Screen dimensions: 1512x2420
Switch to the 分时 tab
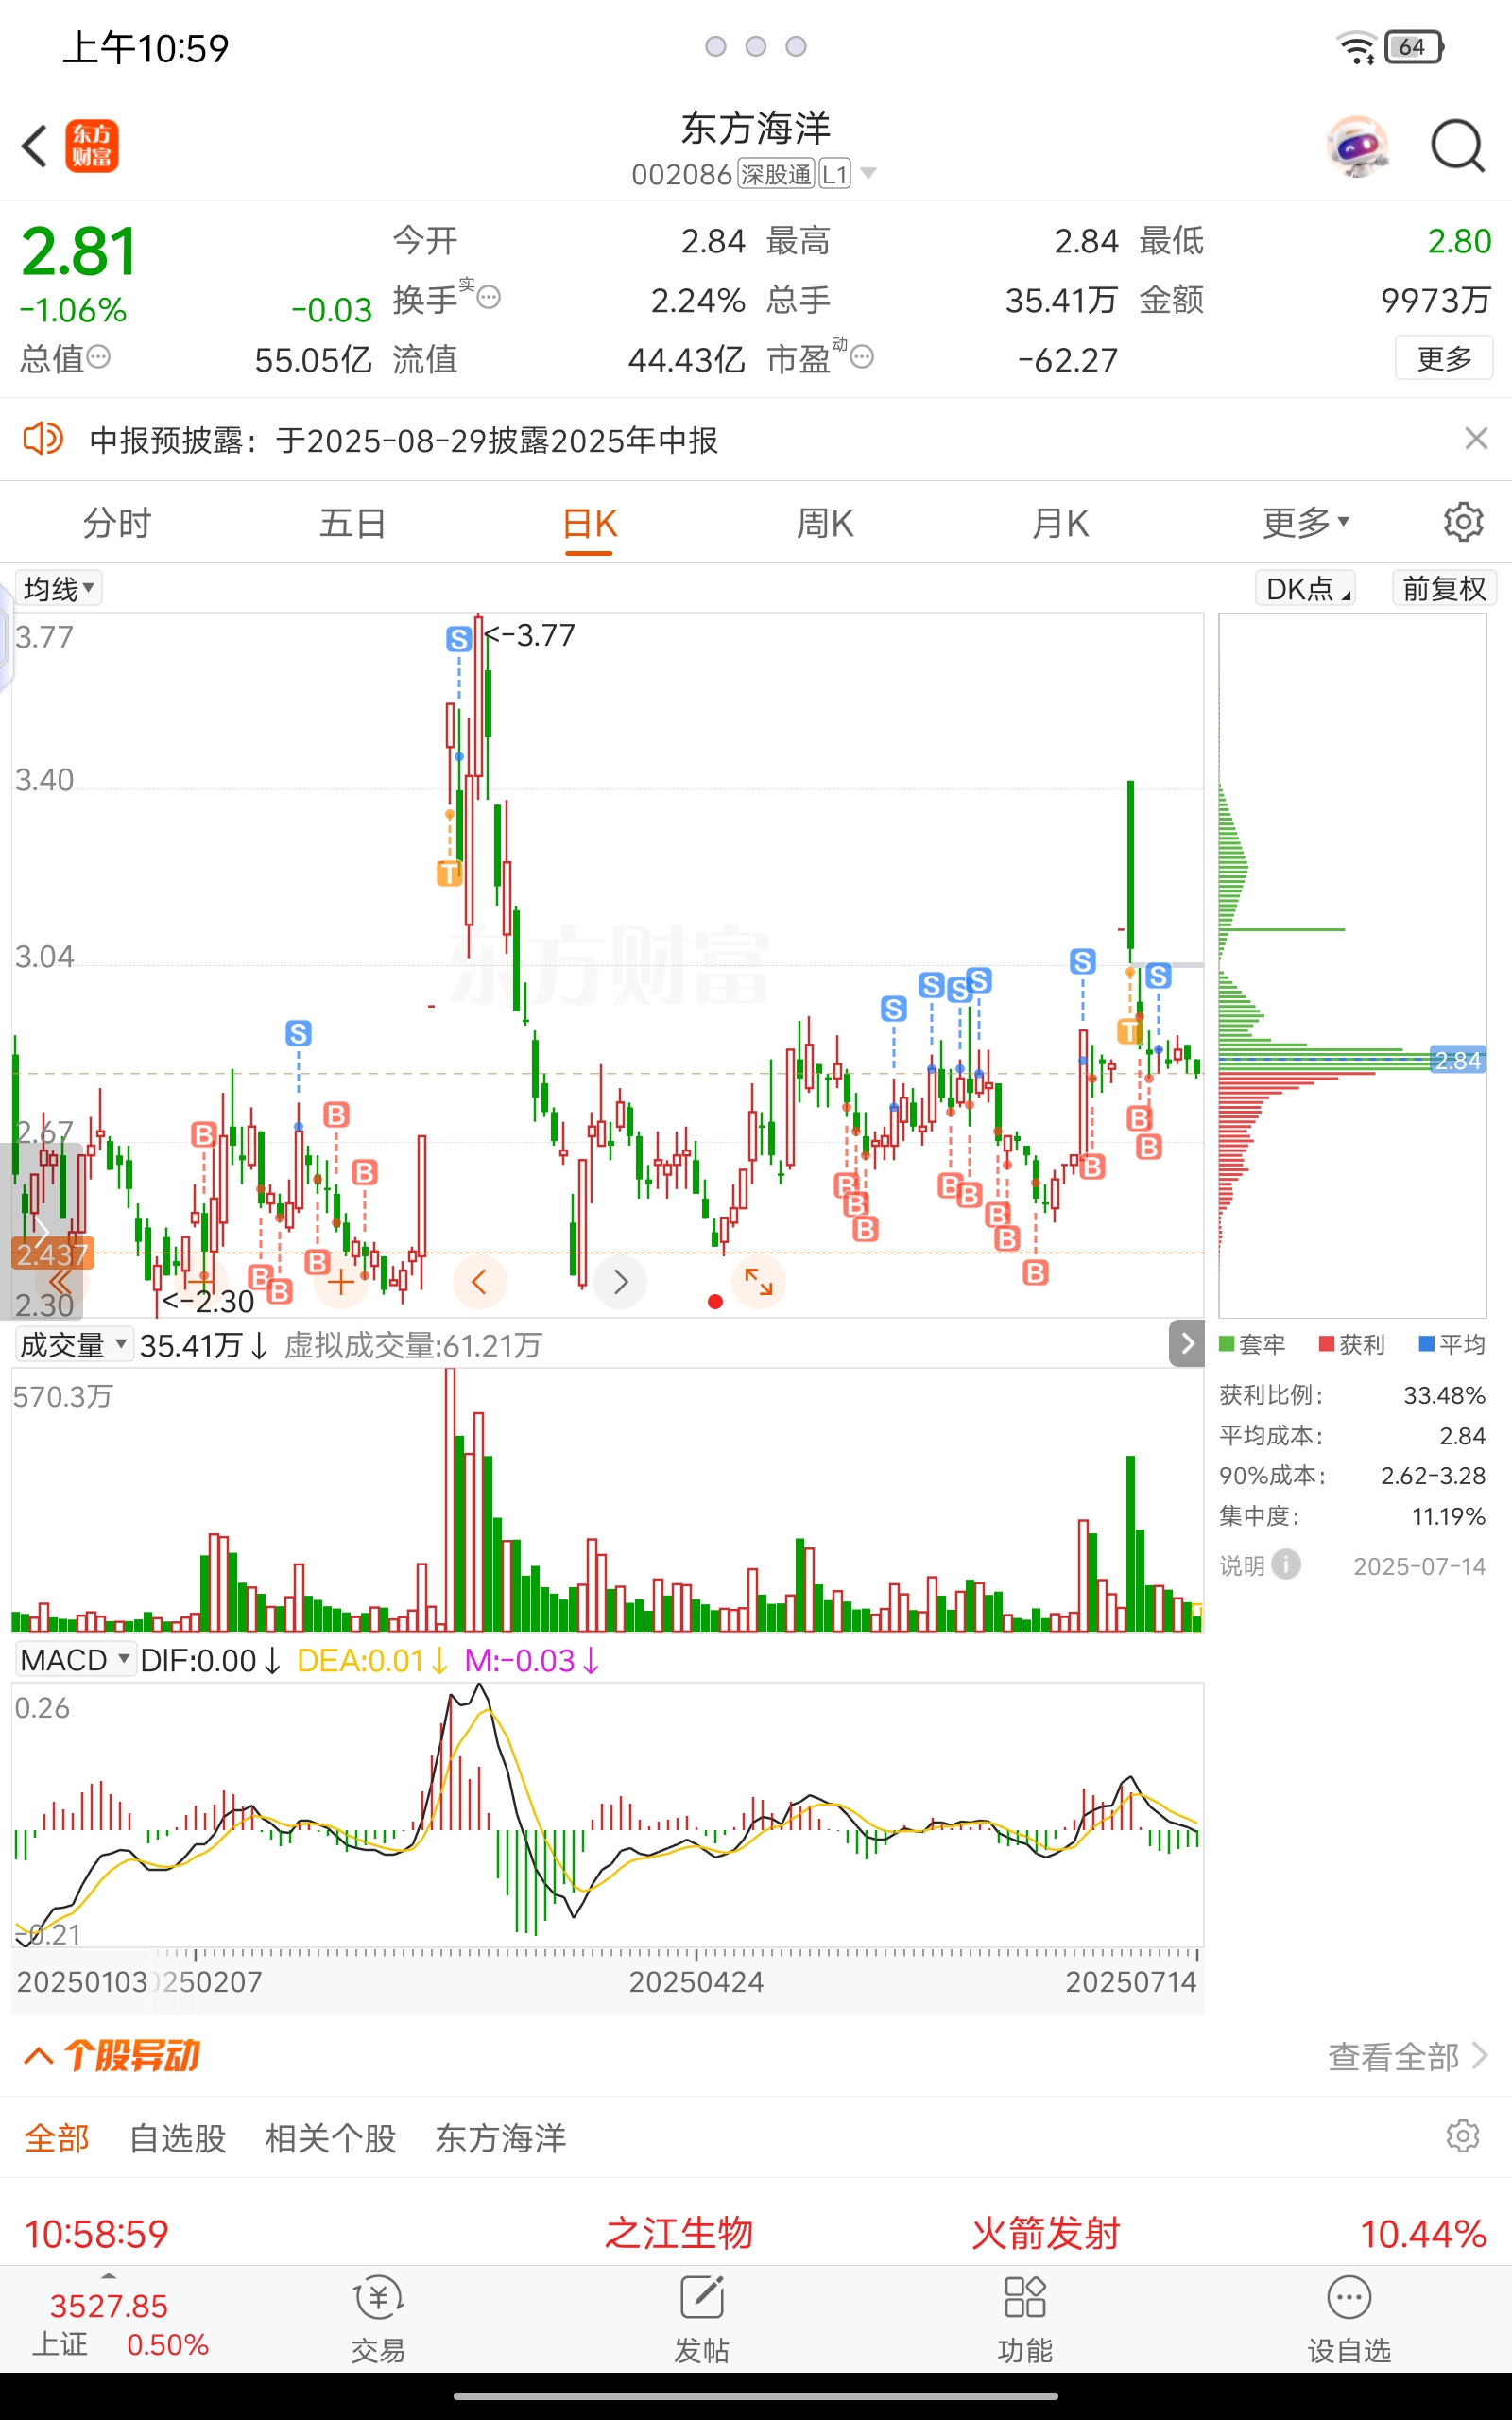point(117,523)
